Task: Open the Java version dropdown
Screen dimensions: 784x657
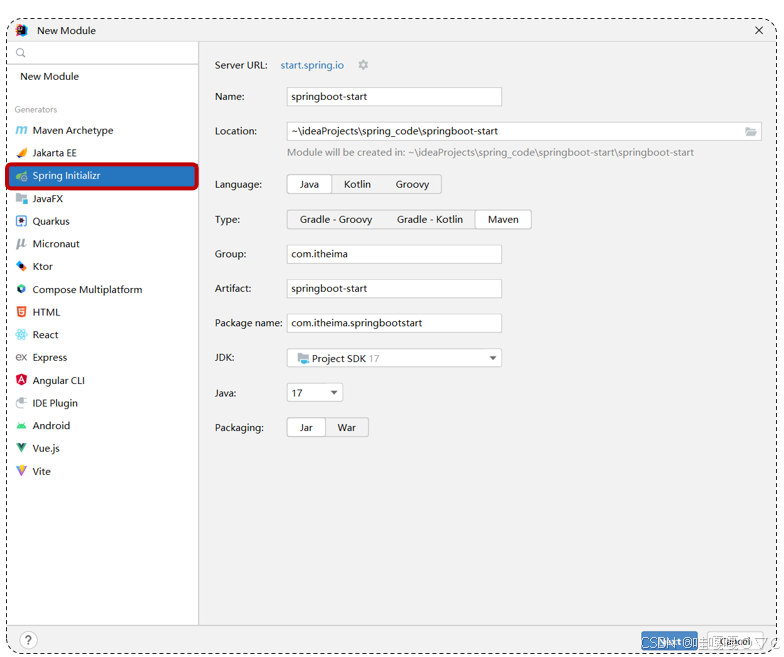Action: (314, 393)
